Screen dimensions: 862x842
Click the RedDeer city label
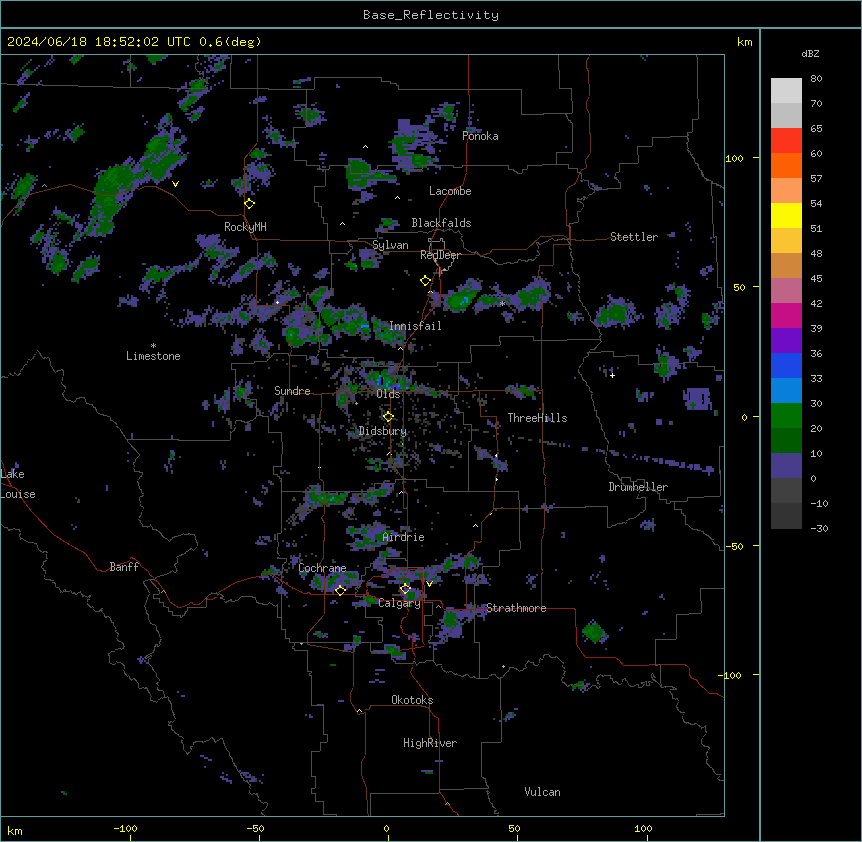440,255
